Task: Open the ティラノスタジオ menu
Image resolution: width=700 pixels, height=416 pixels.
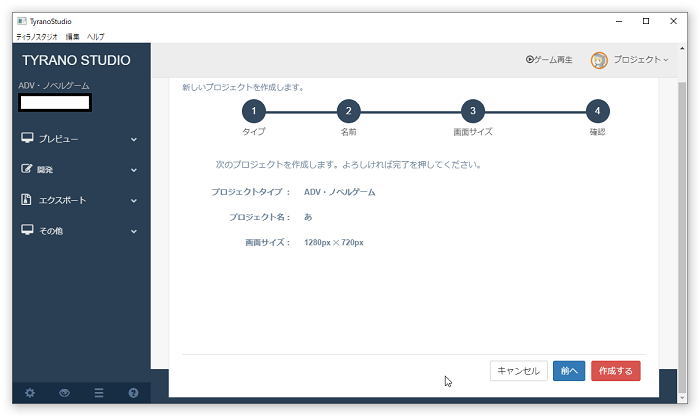Action: (36, 36)
